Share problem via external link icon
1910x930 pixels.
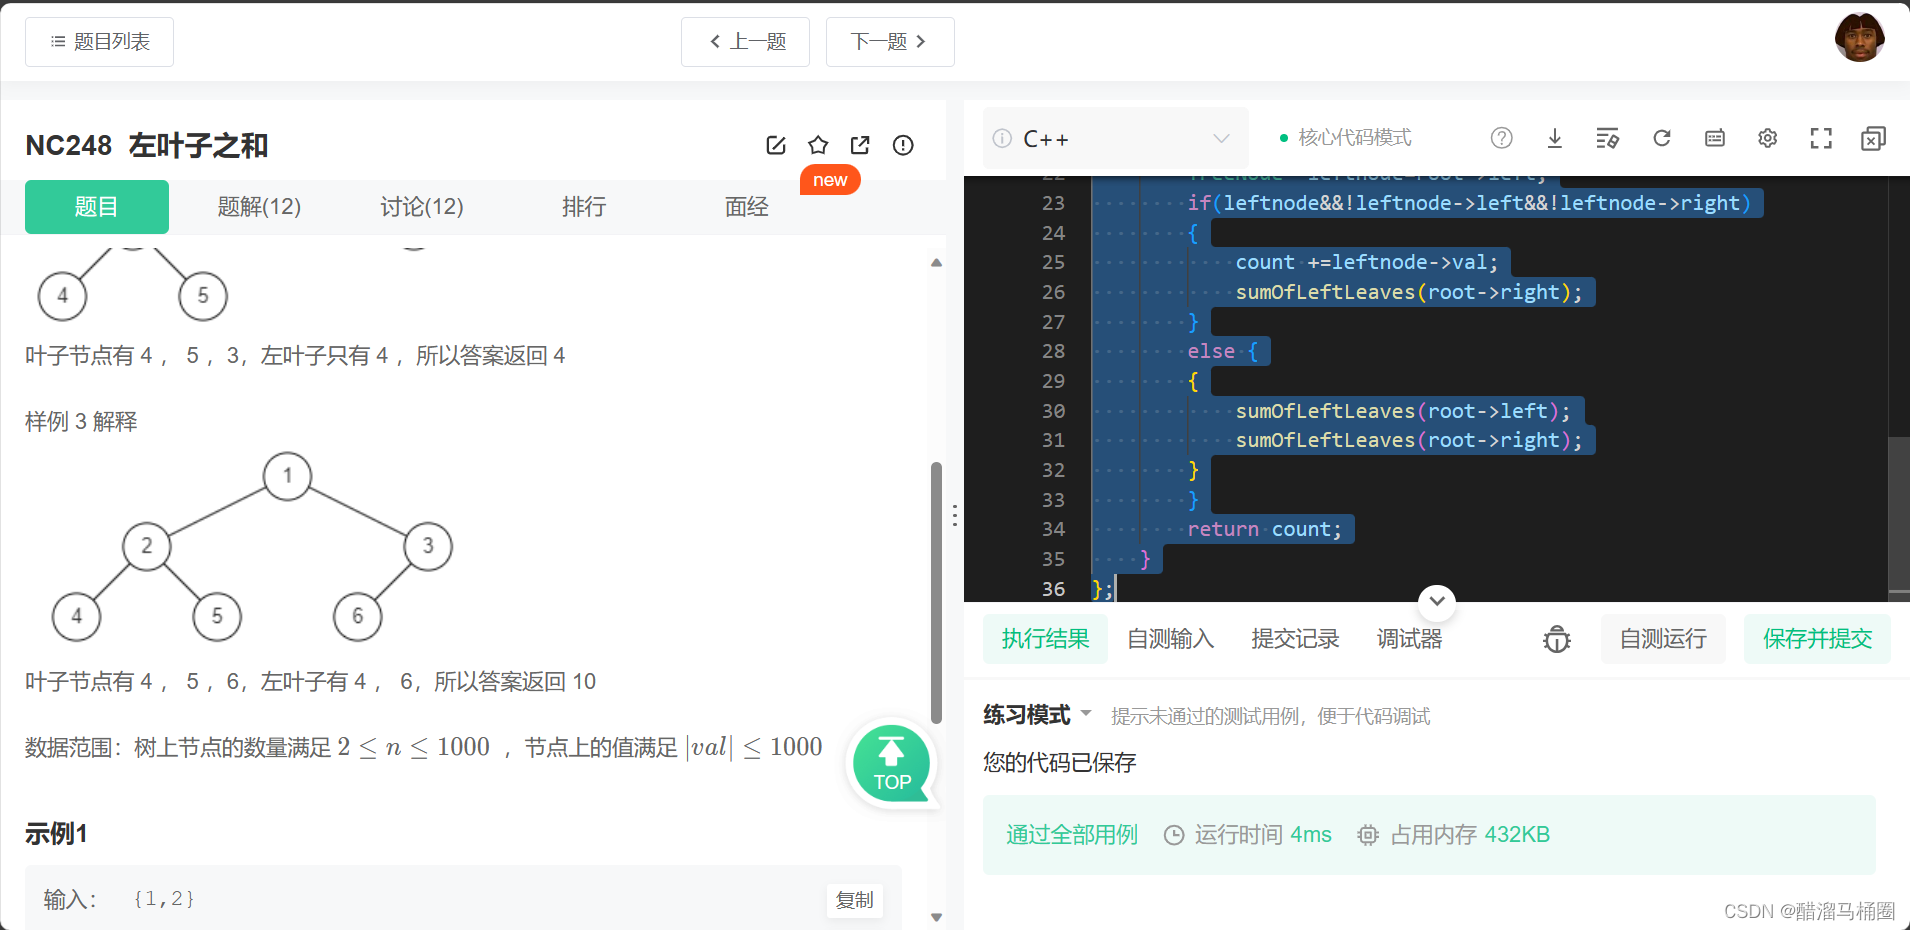[x=860, y=145]
